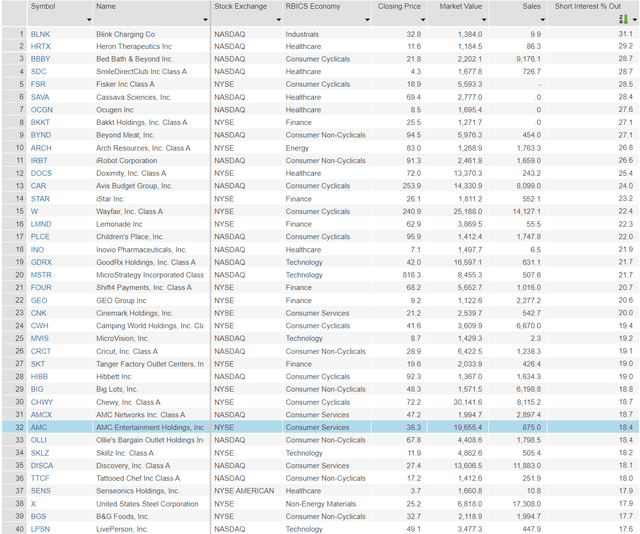
Task: Open the PLCE symbol link
Action: [40, 237]
